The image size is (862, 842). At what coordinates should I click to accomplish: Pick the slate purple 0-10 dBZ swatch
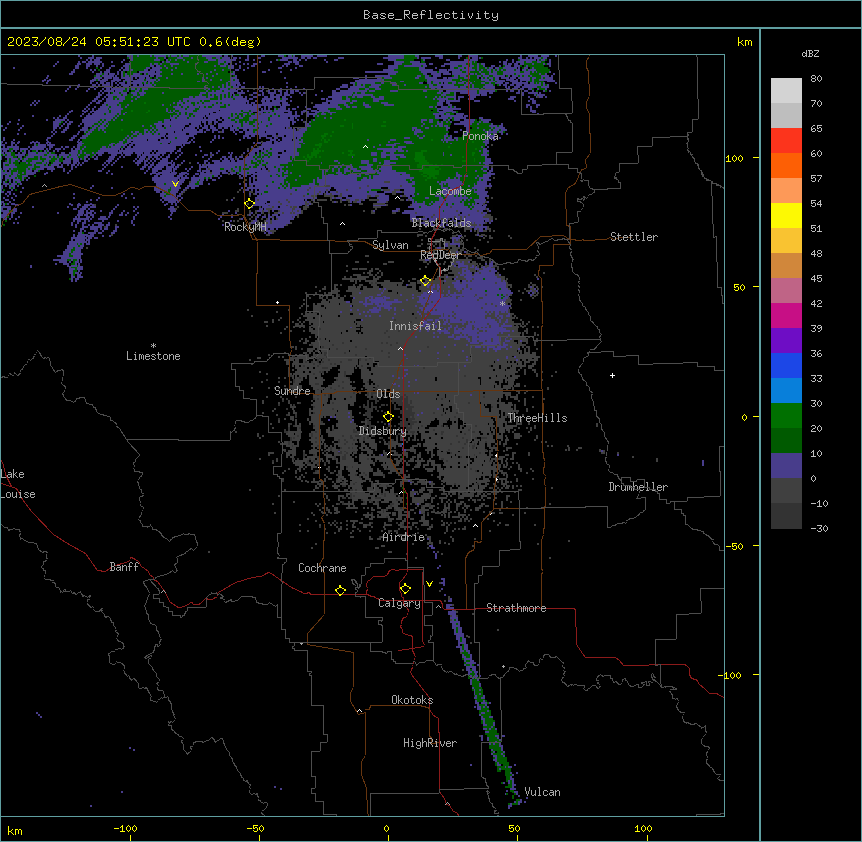pyautogui.click(x=786, y=466)
